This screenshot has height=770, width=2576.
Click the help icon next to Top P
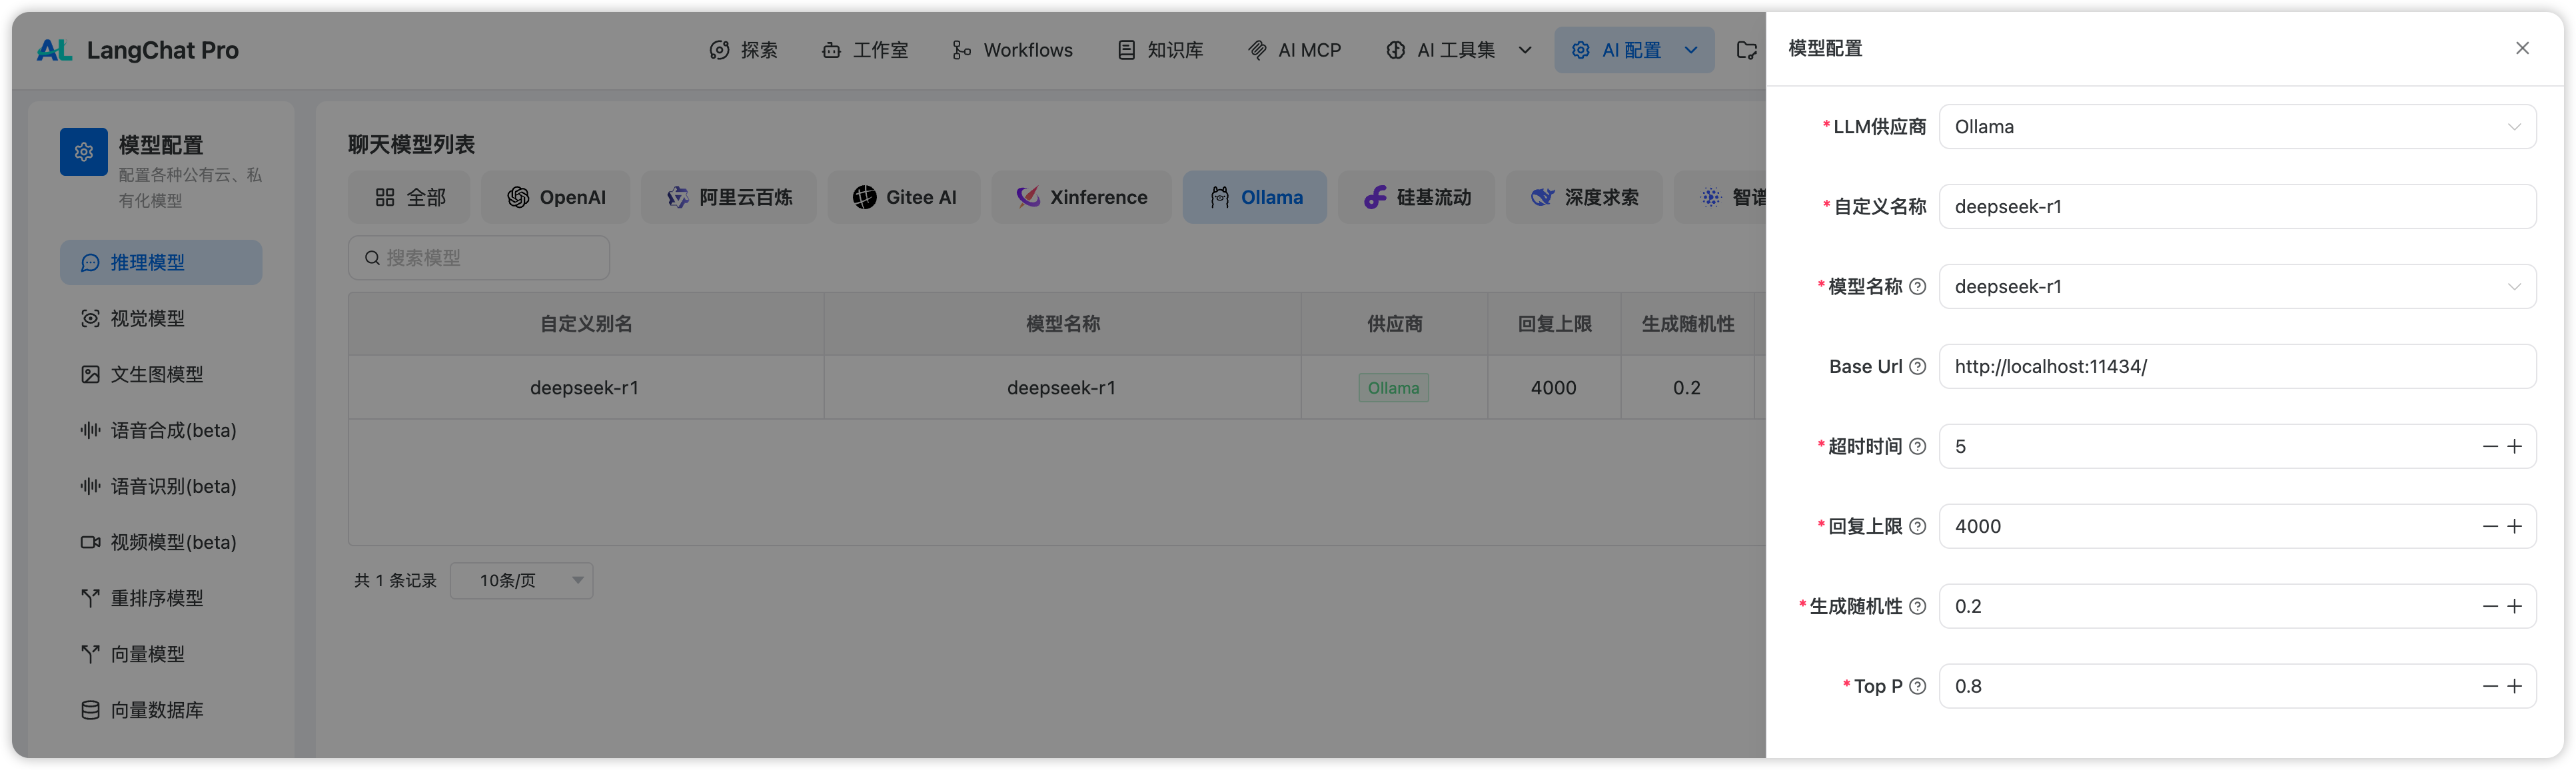(x=1917, y=687)
